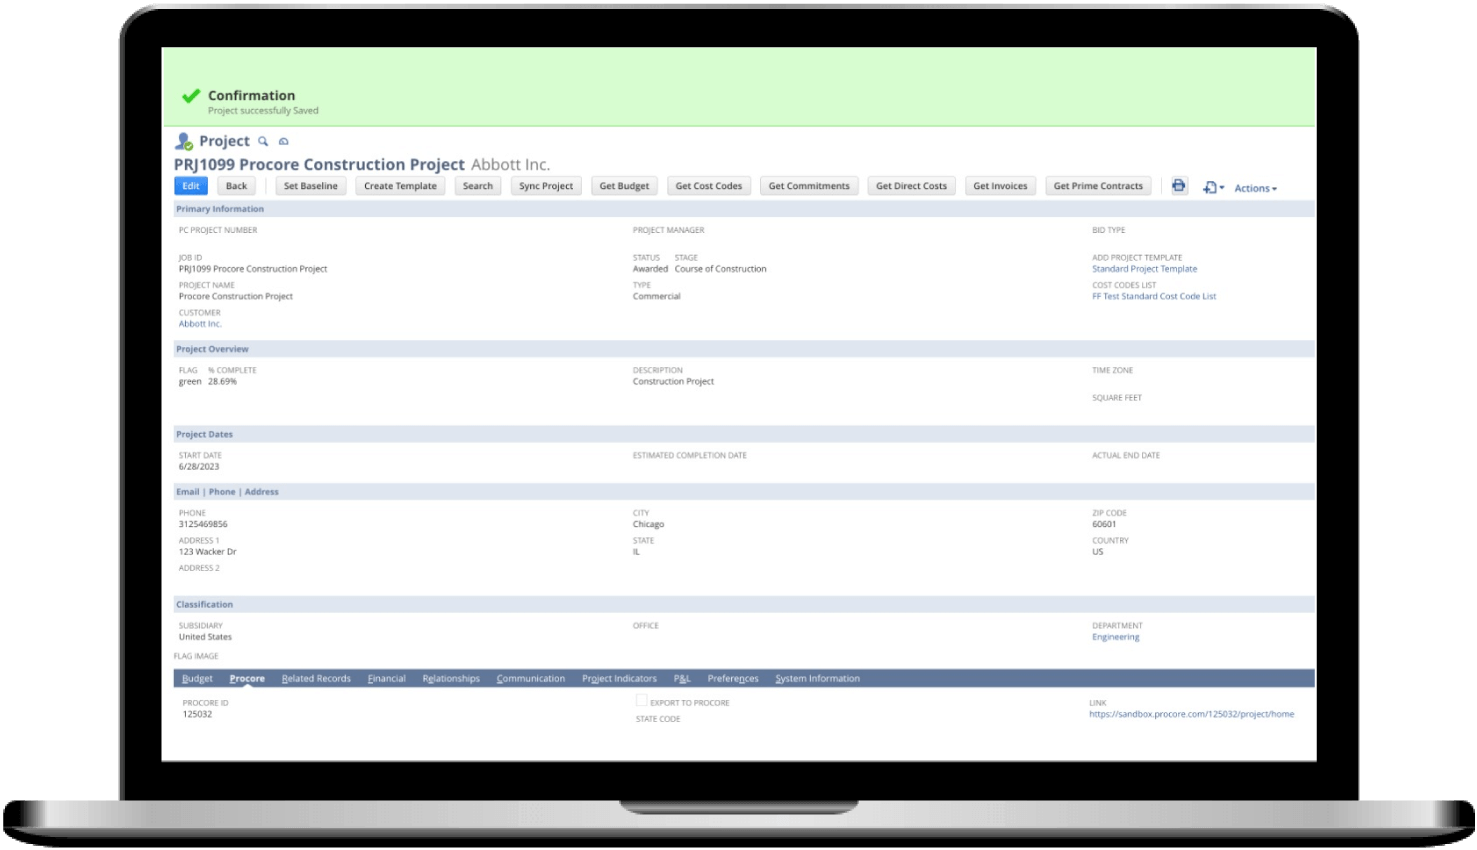Screen dimensions: 1477x850
Task: Click Get Invoices button
Action: 1000,186
